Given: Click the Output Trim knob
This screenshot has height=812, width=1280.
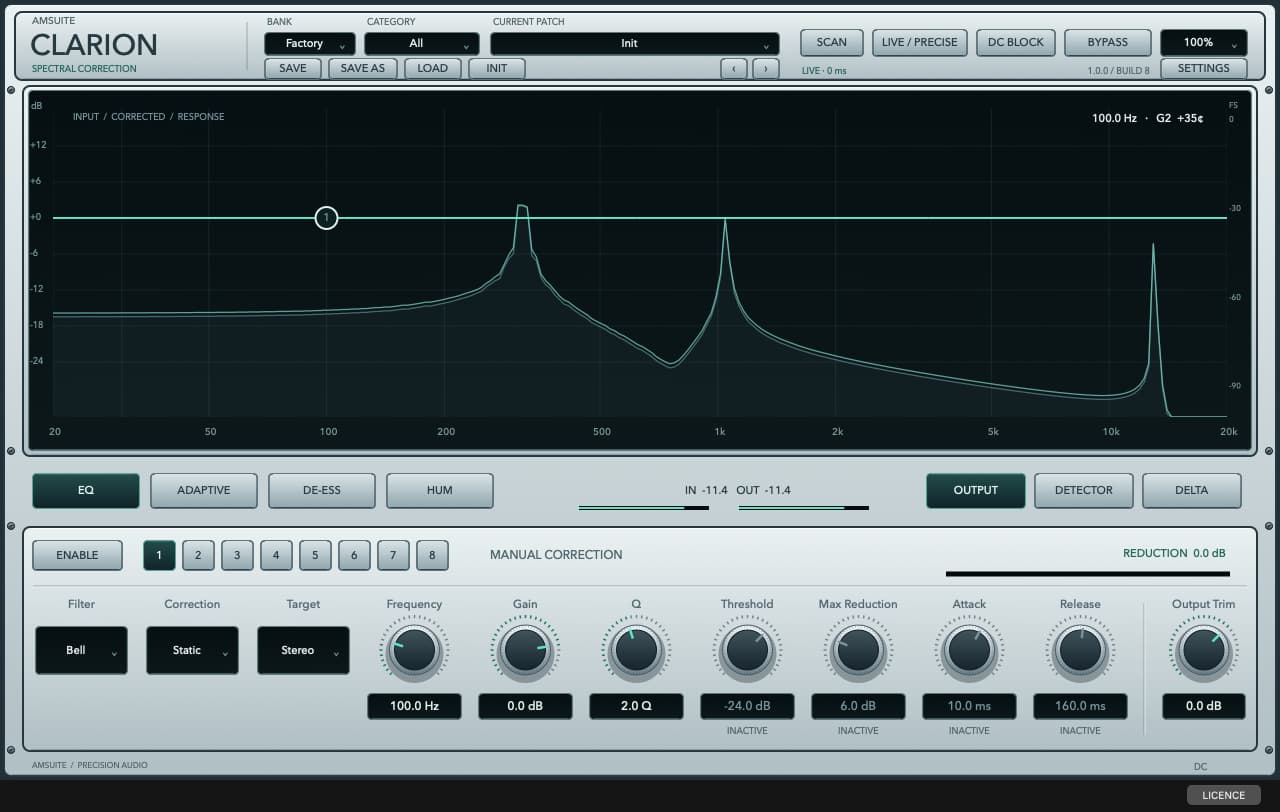Looking at the screenshot, I should click(1204, 650).
